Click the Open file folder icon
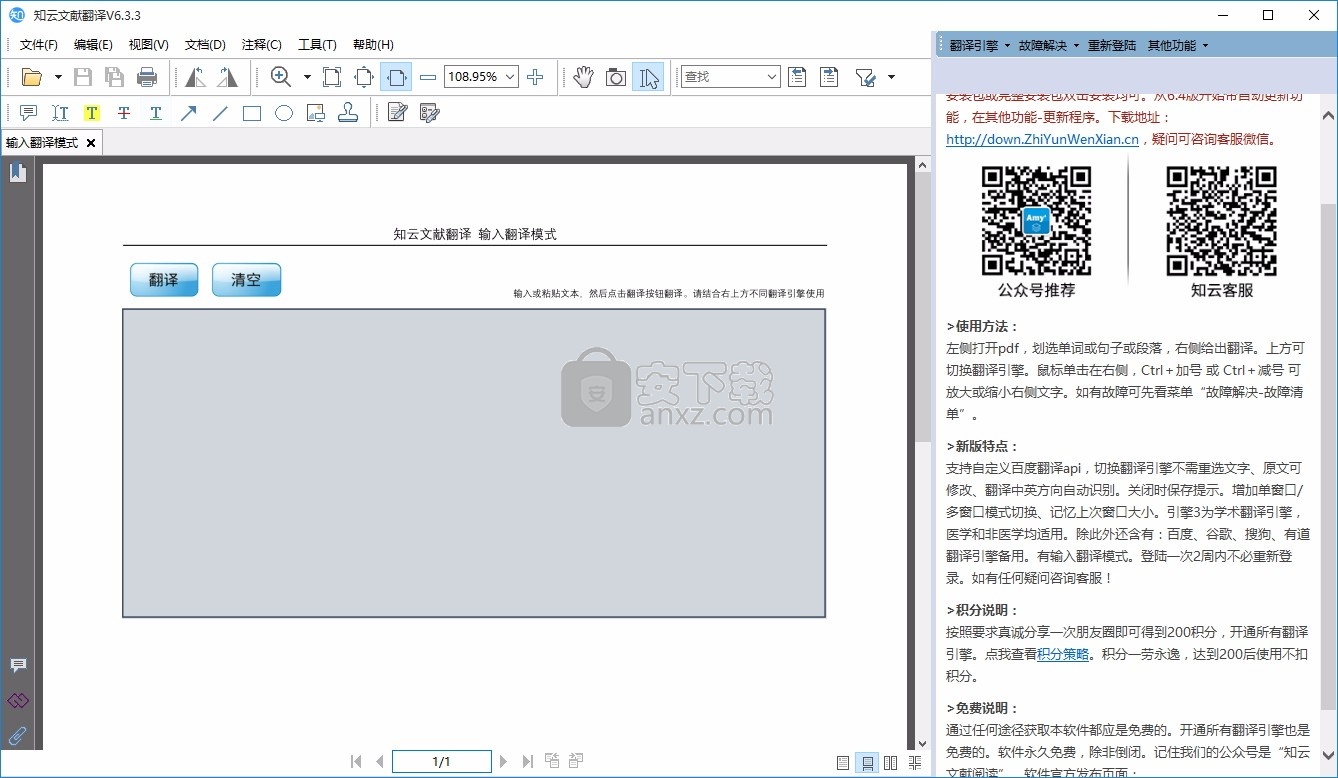This screenshot has height=778, width=1338. [32, 77]
